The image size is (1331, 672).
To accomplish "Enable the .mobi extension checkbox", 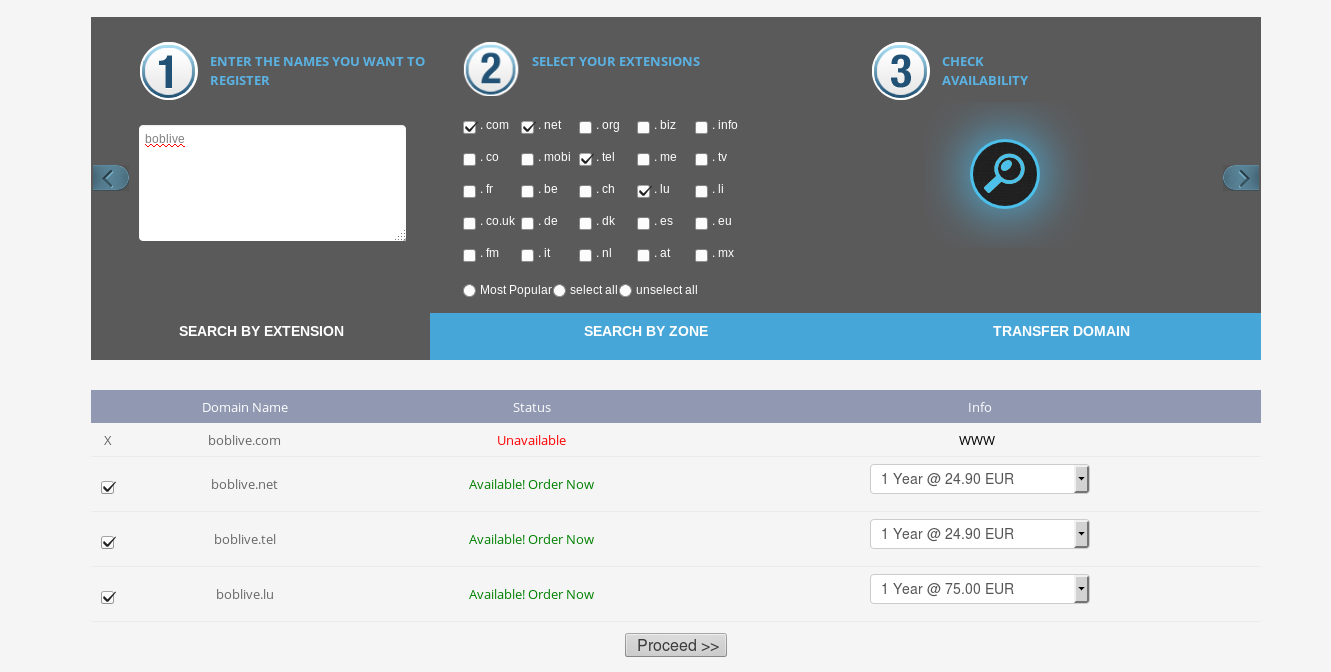I will tap(528, 159).
